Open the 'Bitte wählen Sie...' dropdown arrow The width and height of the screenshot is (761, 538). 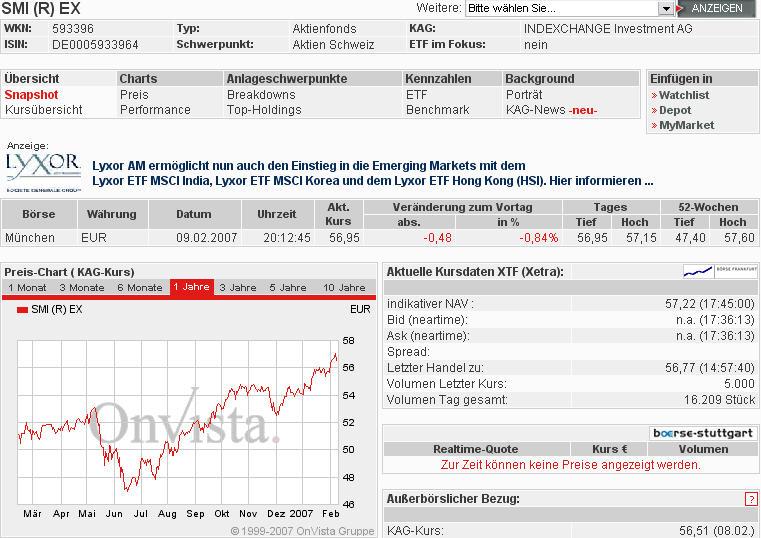click(666, 8)
